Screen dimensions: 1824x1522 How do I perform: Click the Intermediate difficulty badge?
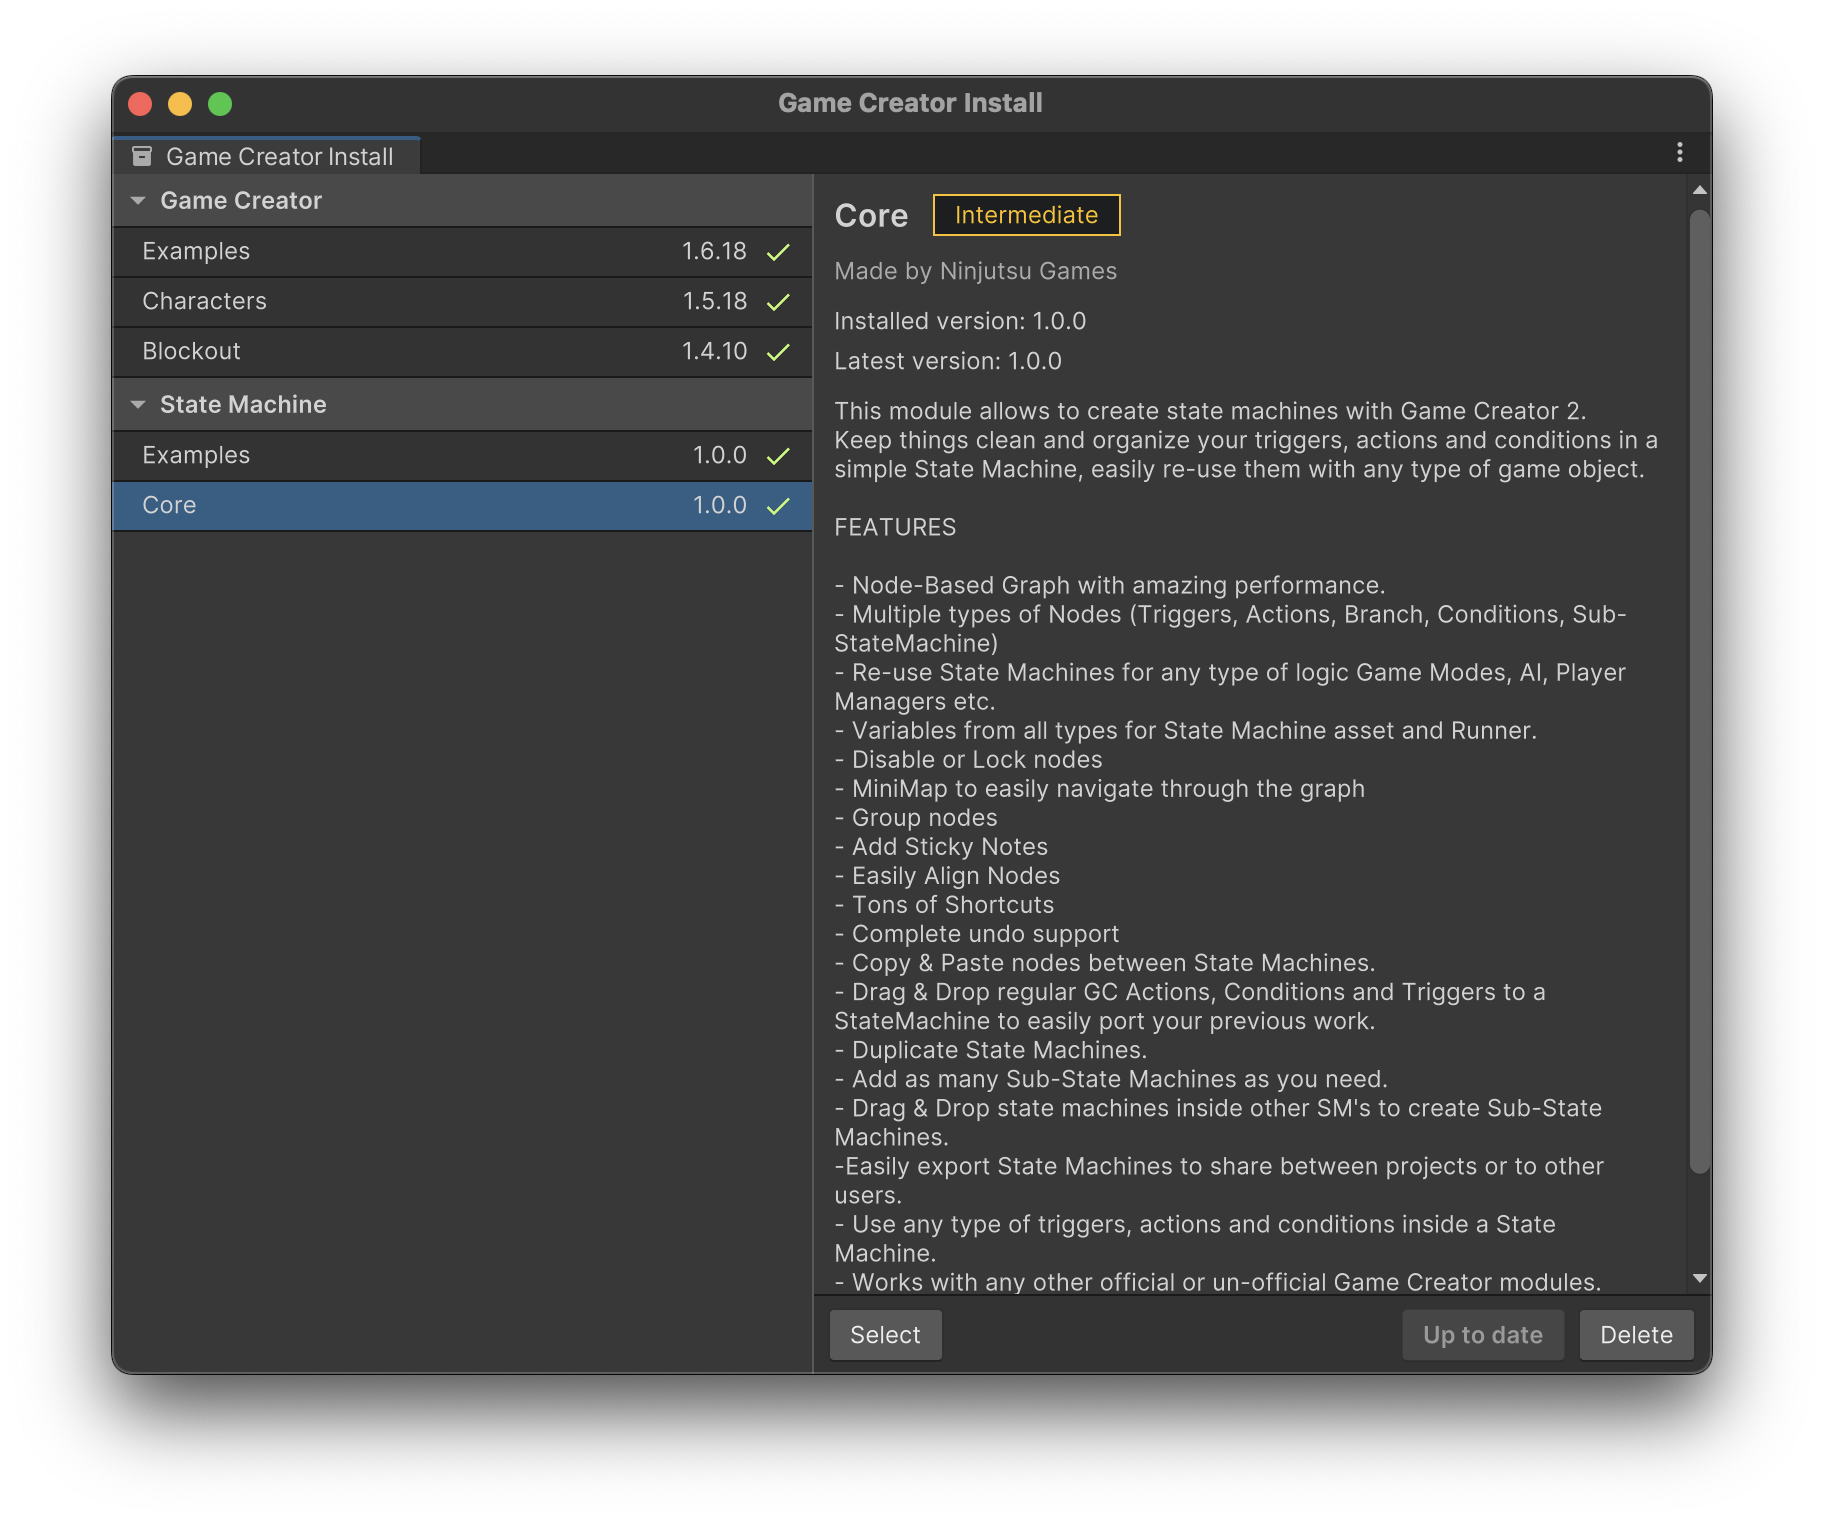pos(1026,215)
